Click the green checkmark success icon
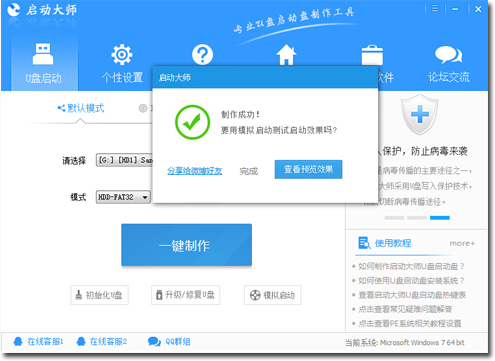This screenshot has width=495, height=361. pyautogui.click(x=192, y=122)
